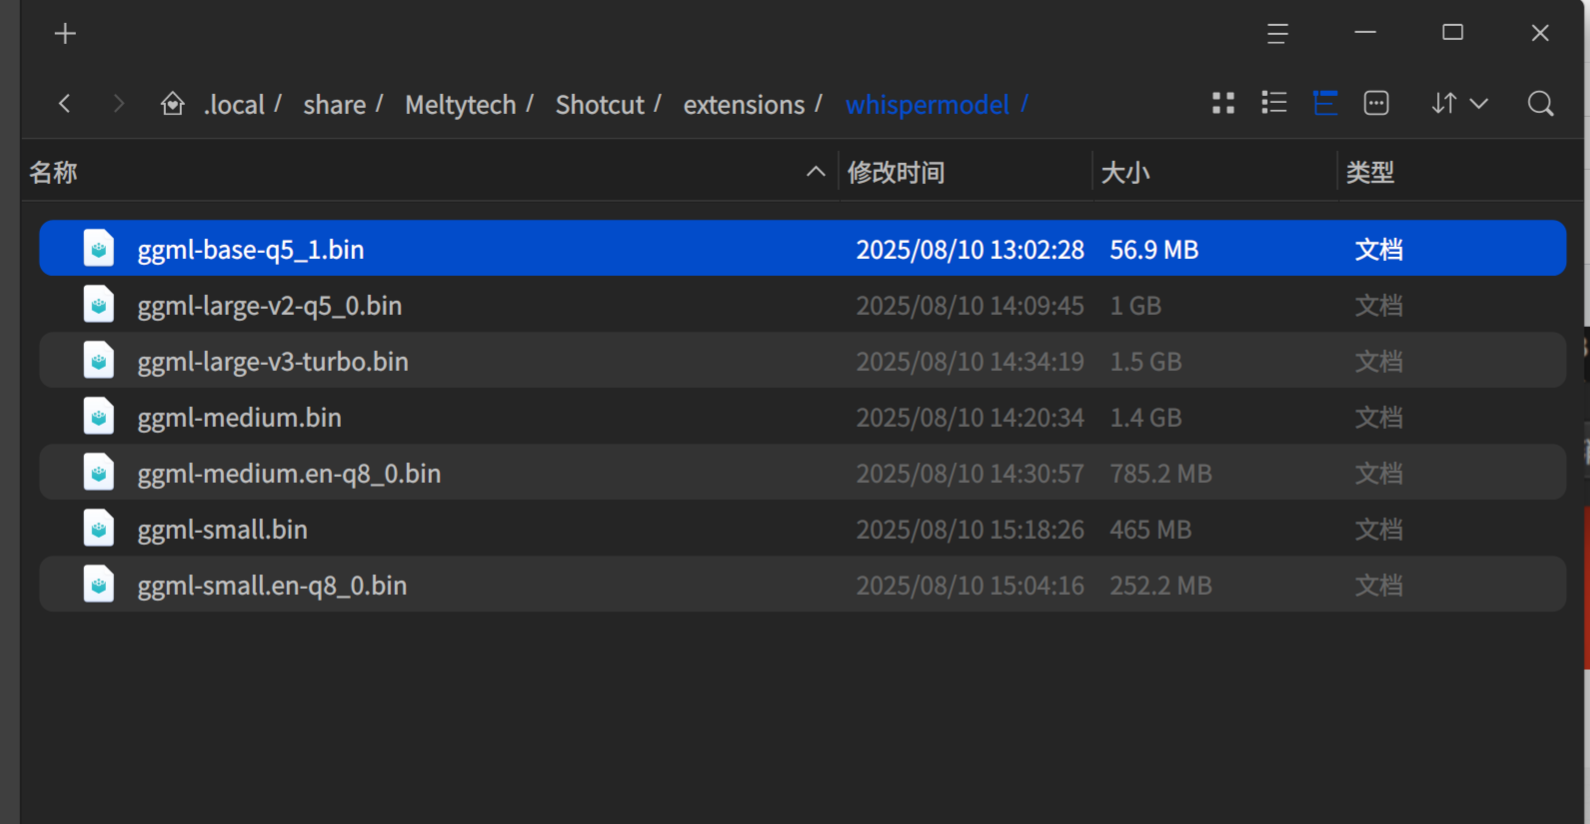1590x824 pixels.
Task: Minimize the file manager window
Action: click(1365, 33)
